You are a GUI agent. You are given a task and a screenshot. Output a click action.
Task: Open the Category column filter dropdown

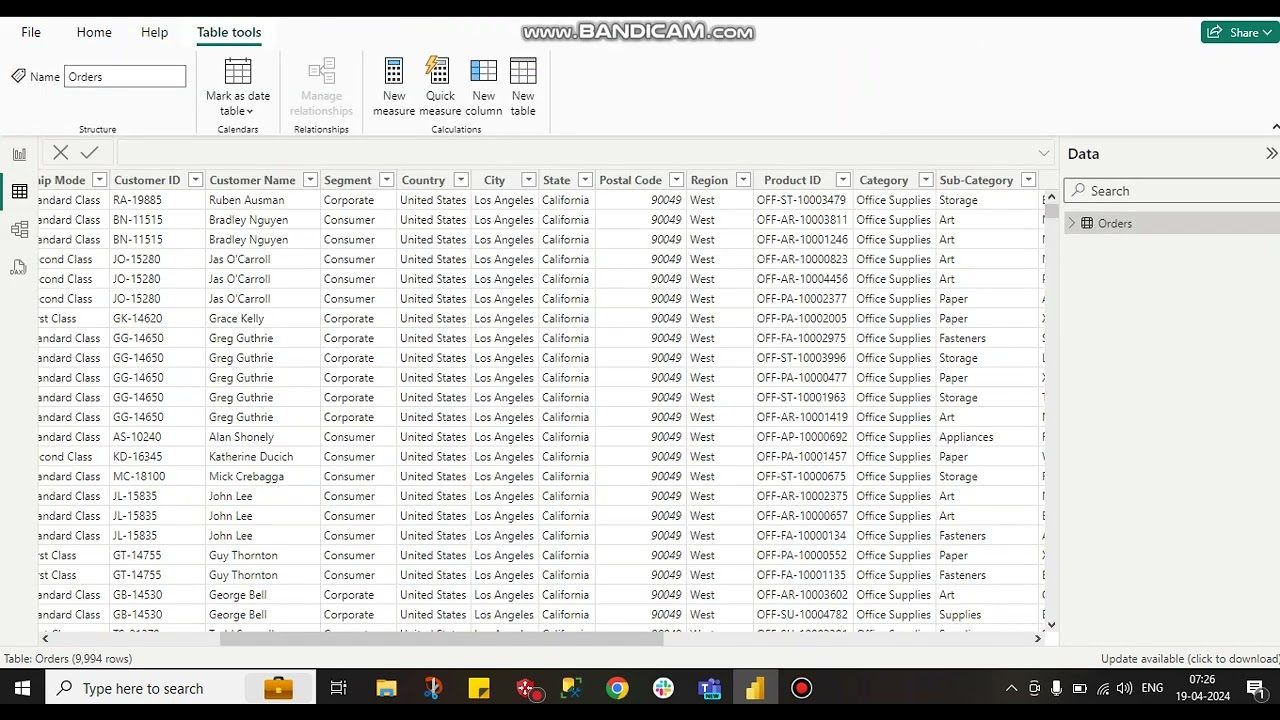[x=926, y=180]
